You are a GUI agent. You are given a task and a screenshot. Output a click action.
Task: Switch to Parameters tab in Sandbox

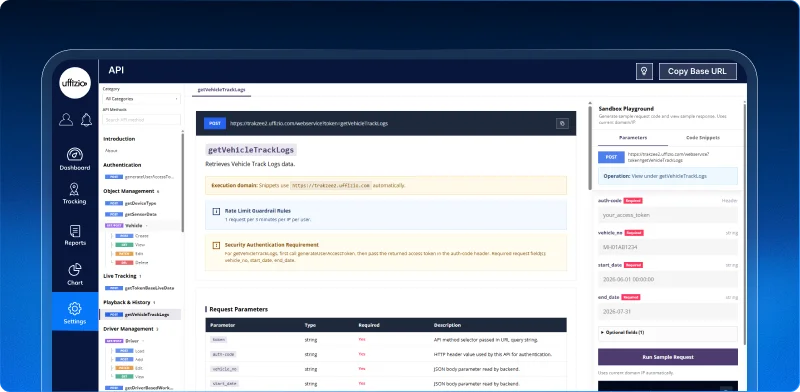click(633, 138)
